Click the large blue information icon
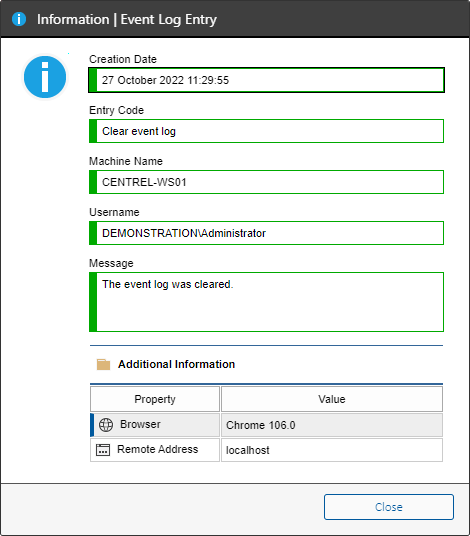This screenshot has height=536, width=470. coord(45,77)
